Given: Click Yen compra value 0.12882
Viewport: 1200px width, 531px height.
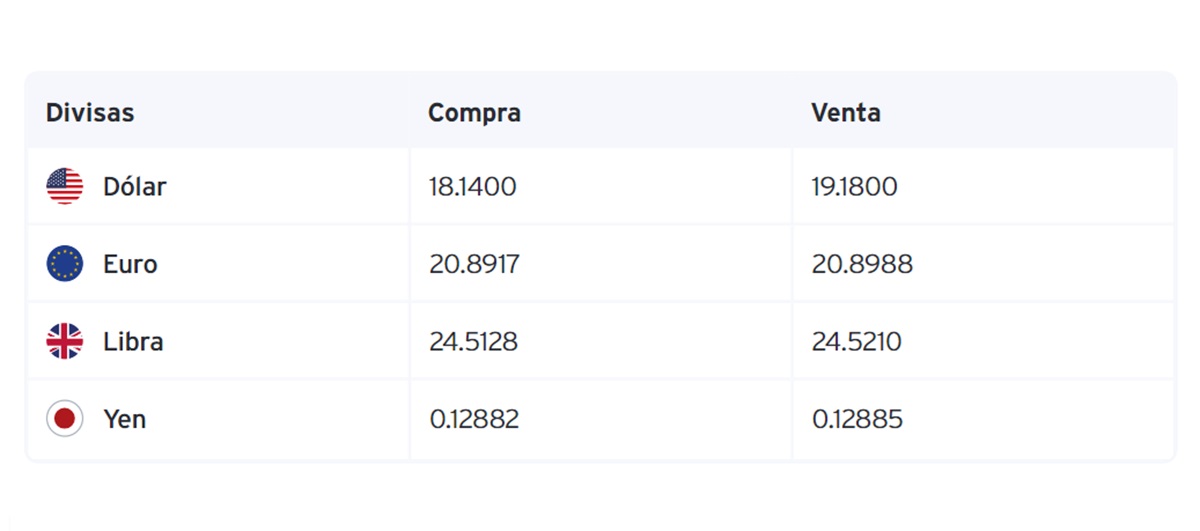Looking at the screenshot, I should pyautogui.click(x=475, y=419).
